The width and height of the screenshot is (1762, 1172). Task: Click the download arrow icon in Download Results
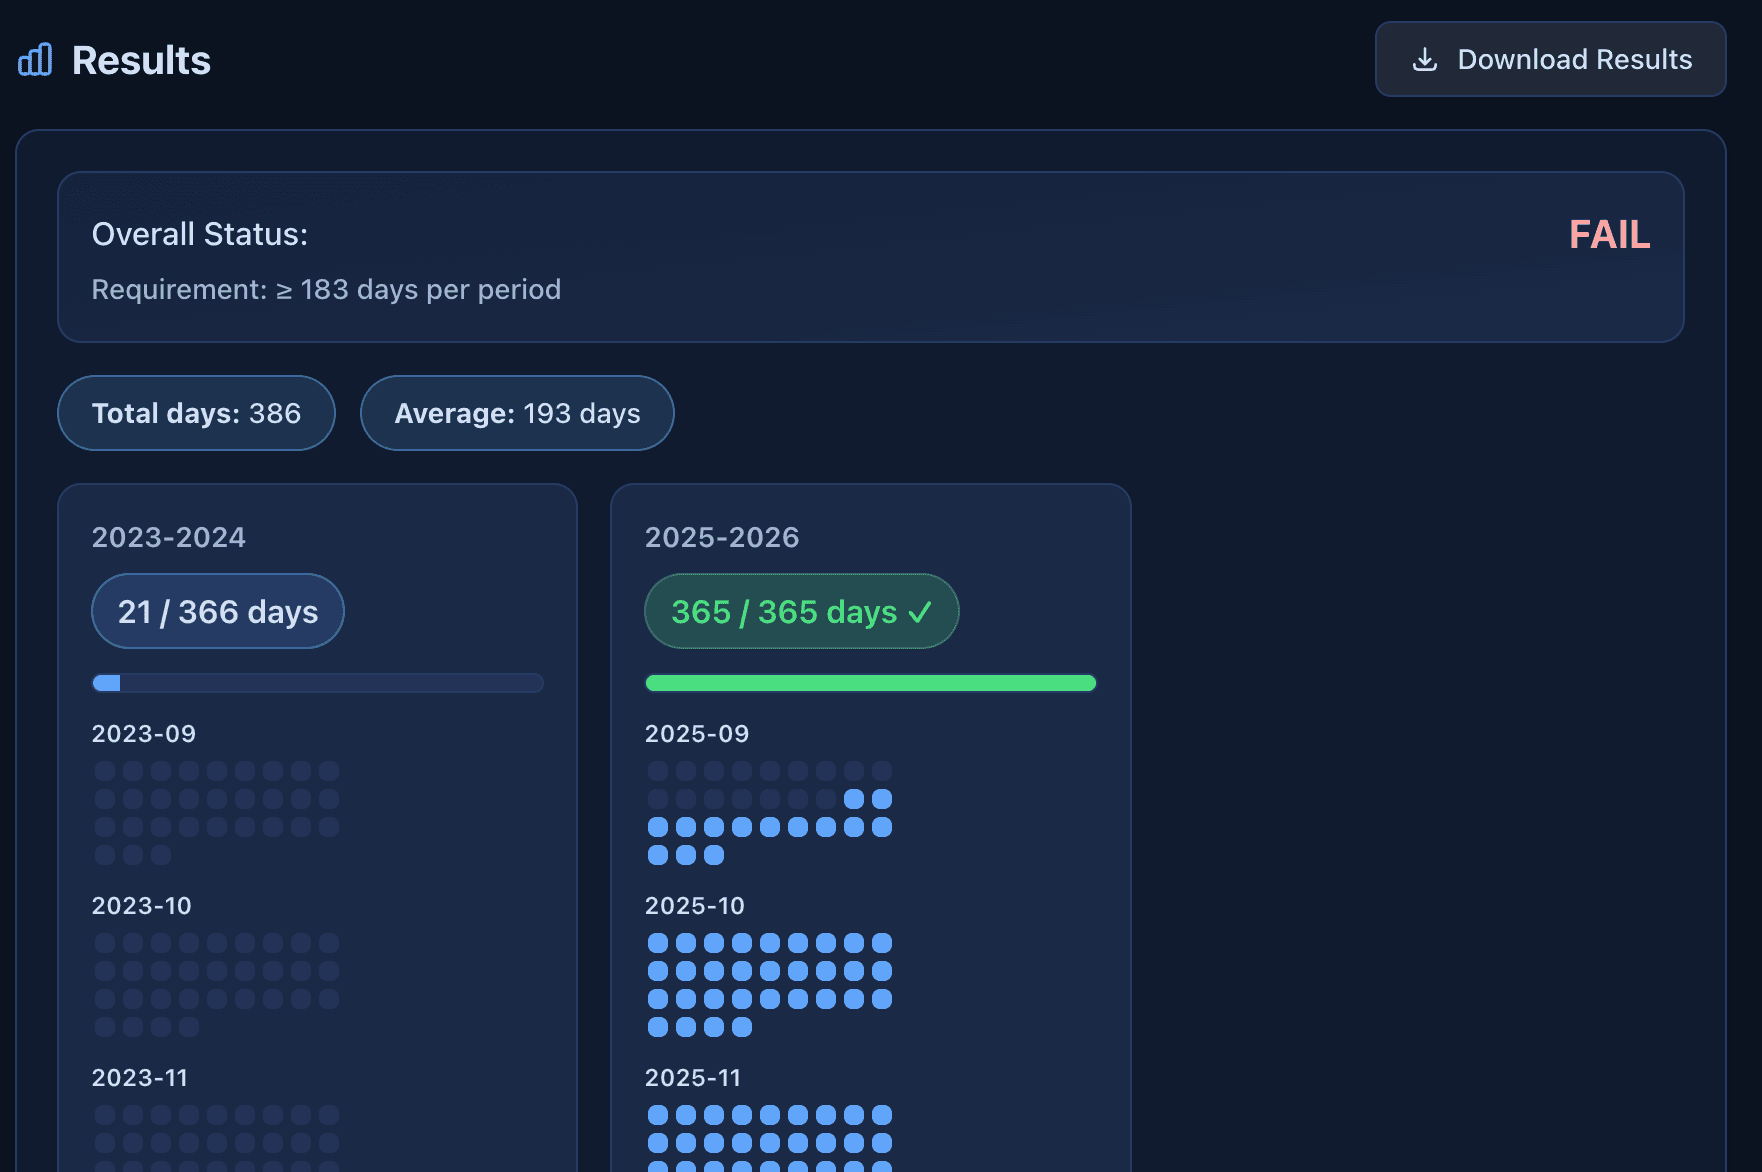coord(1424,59)
